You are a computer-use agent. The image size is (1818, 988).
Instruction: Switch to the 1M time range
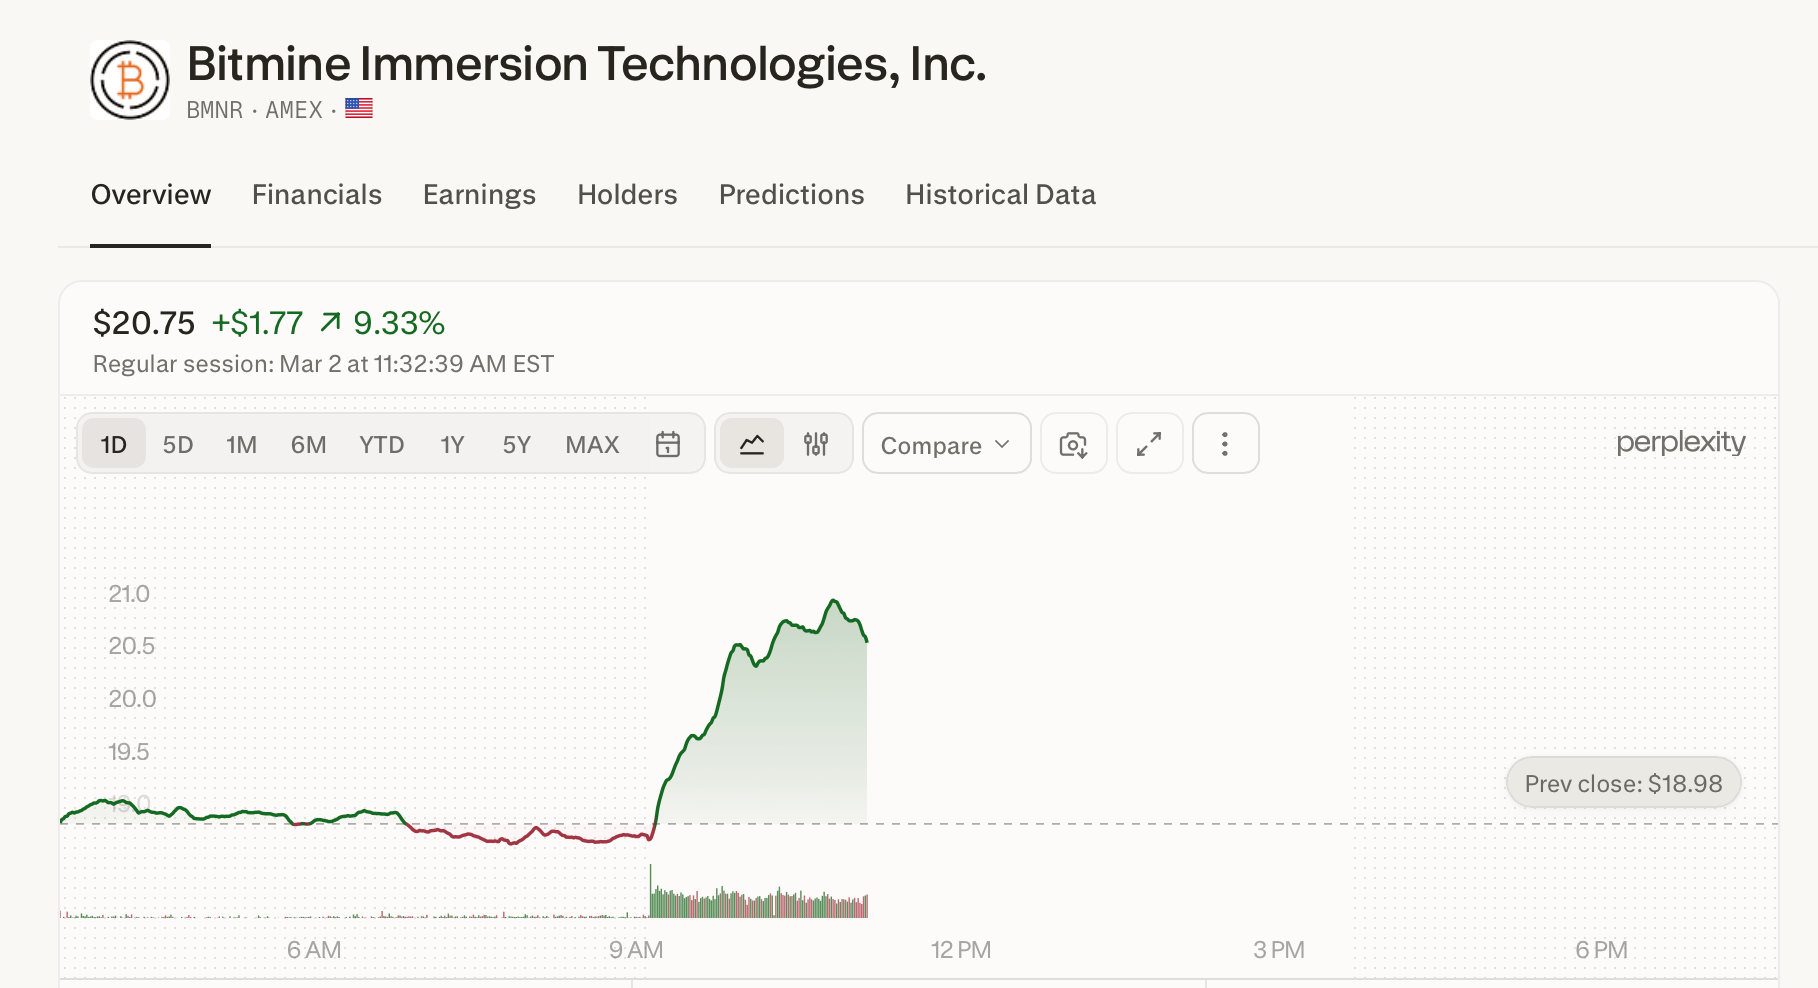(241, 444)
